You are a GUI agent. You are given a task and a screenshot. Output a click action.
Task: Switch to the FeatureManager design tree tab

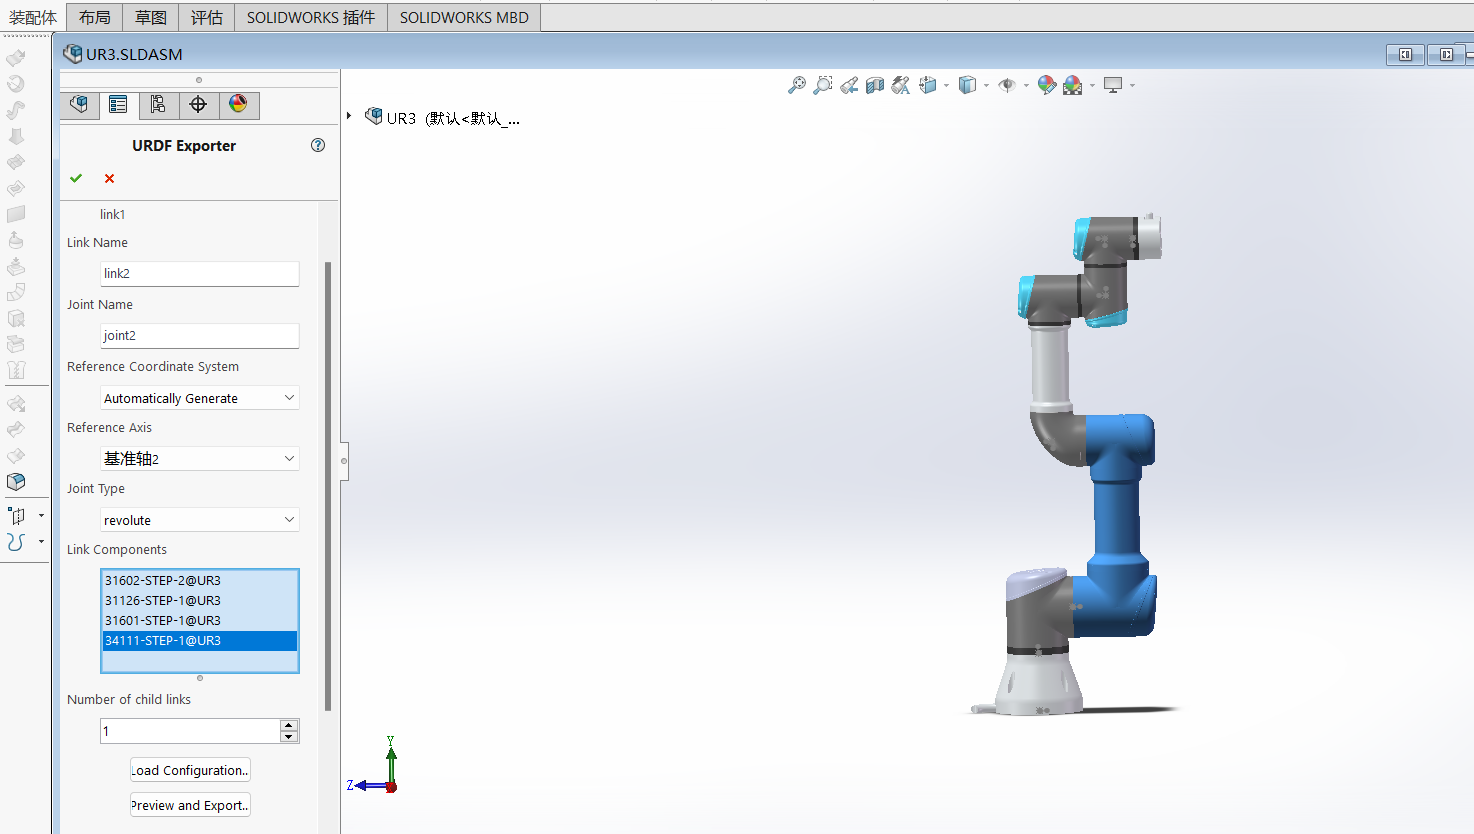(x=79, y=105)
